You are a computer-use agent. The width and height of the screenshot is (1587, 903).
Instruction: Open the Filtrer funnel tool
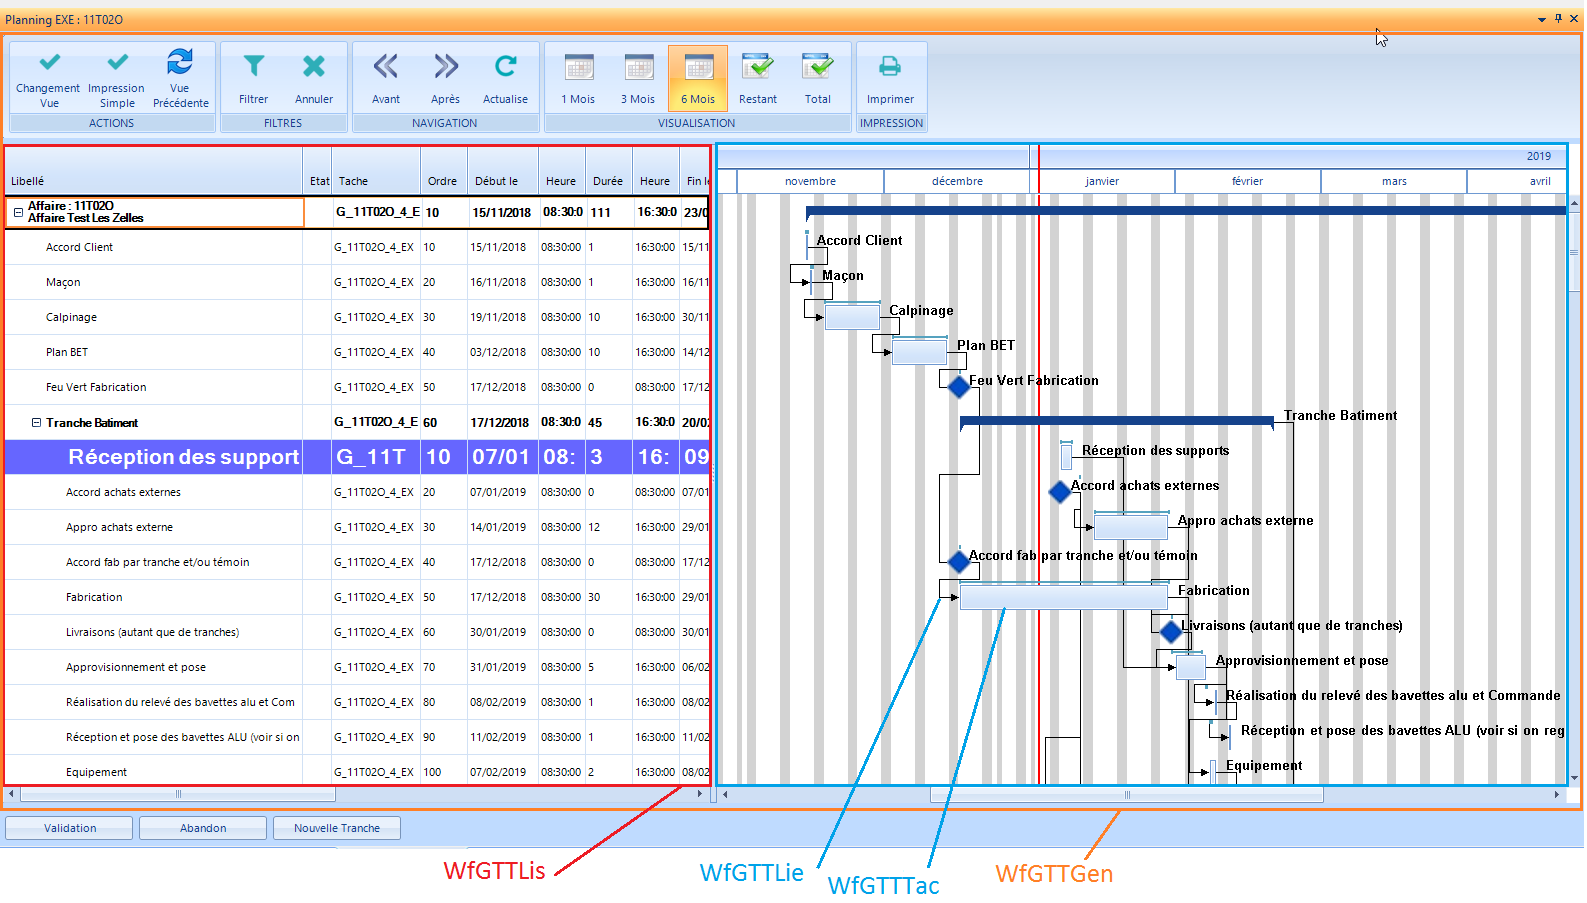[x=254, y=67]
